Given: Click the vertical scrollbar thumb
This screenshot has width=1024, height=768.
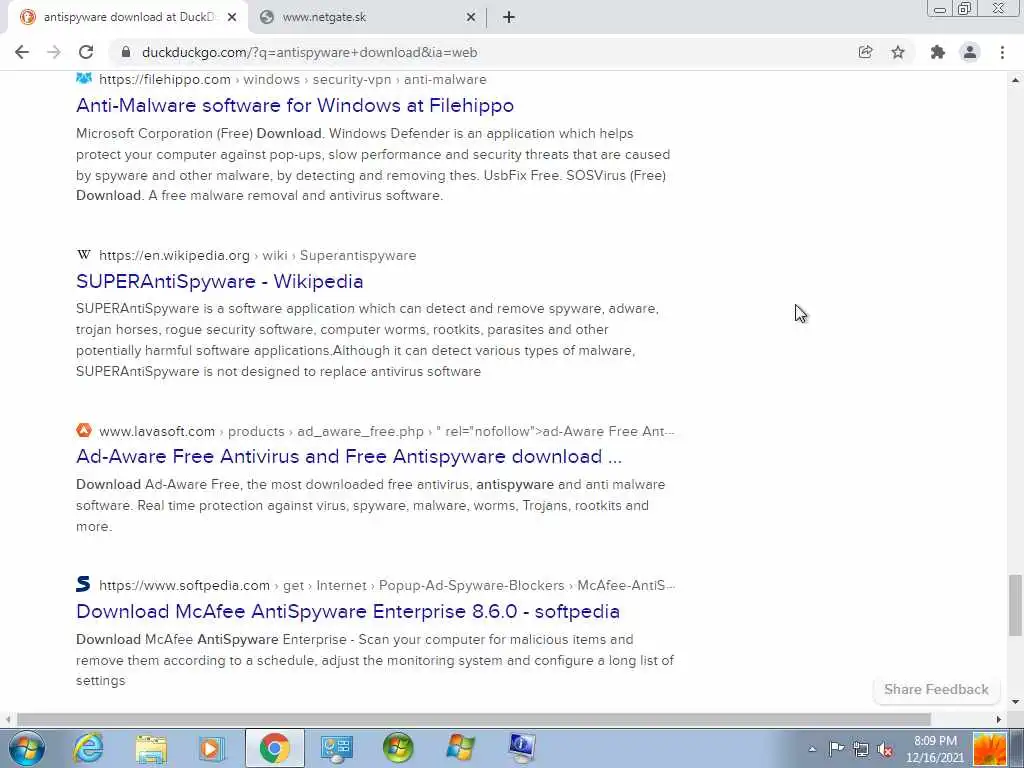Looking at the screenshot, I should pyautogui.click(x=1015, y=605).
